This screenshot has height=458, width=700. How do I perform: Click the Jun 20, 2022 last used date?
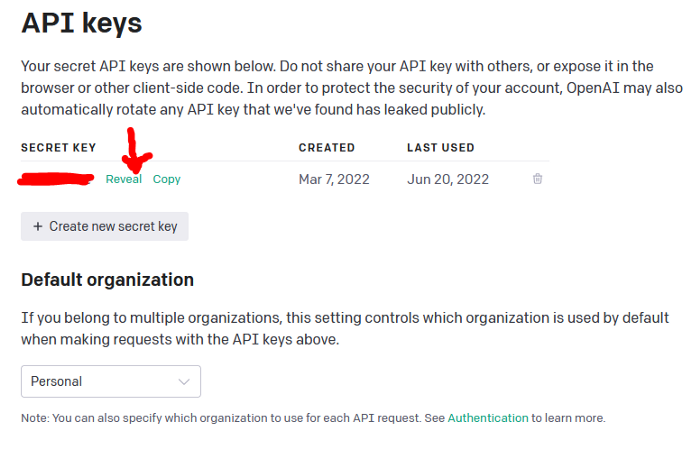[448, 179]
